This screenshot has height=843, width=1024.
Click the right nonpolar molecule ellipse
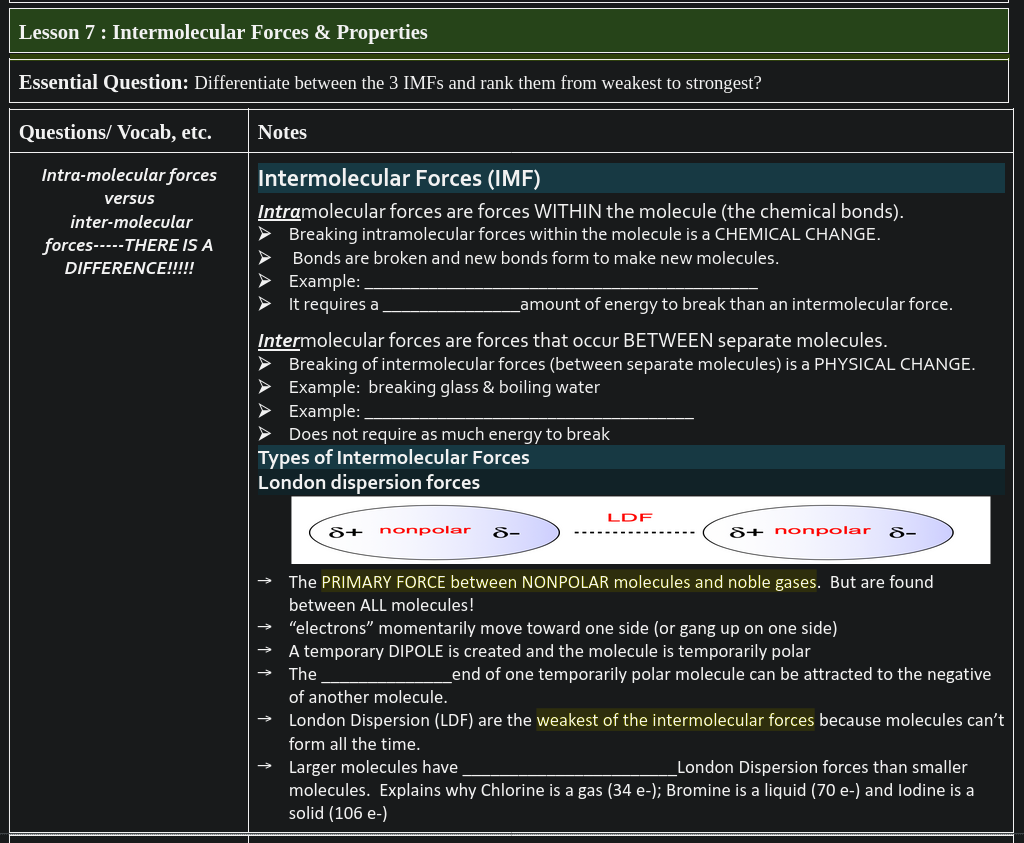click(x=827, y=531)
